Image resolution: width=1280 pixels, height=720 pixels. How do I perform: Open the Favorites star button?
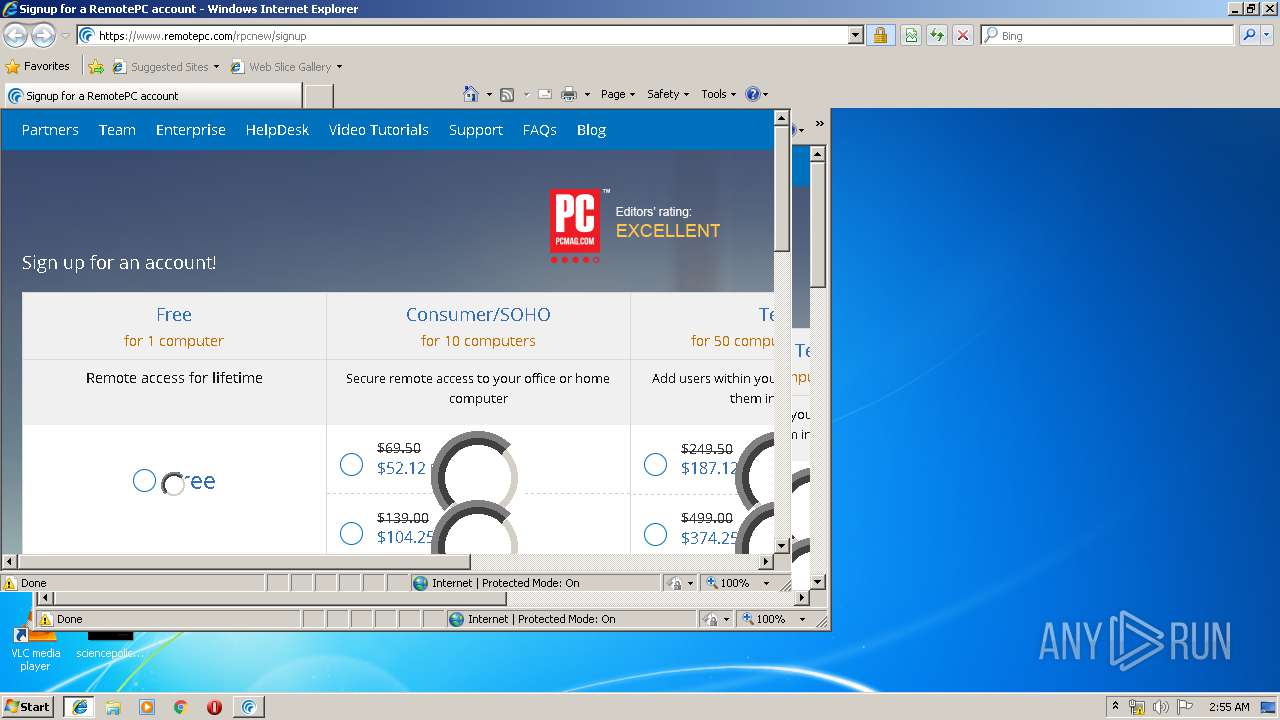[38, 66]
